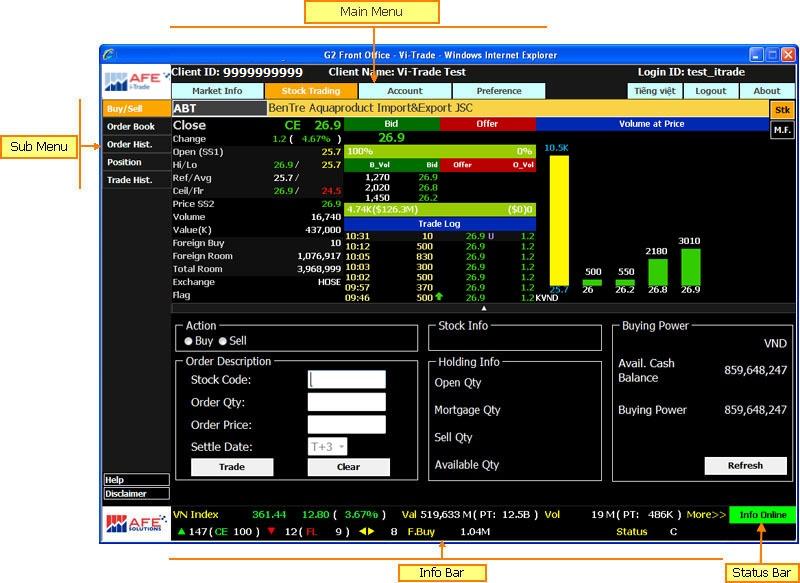Image resolution: width=800 pixels, height=583 pixels.
Task: Click the ABT stock code field
Action: tap(219, 108)
